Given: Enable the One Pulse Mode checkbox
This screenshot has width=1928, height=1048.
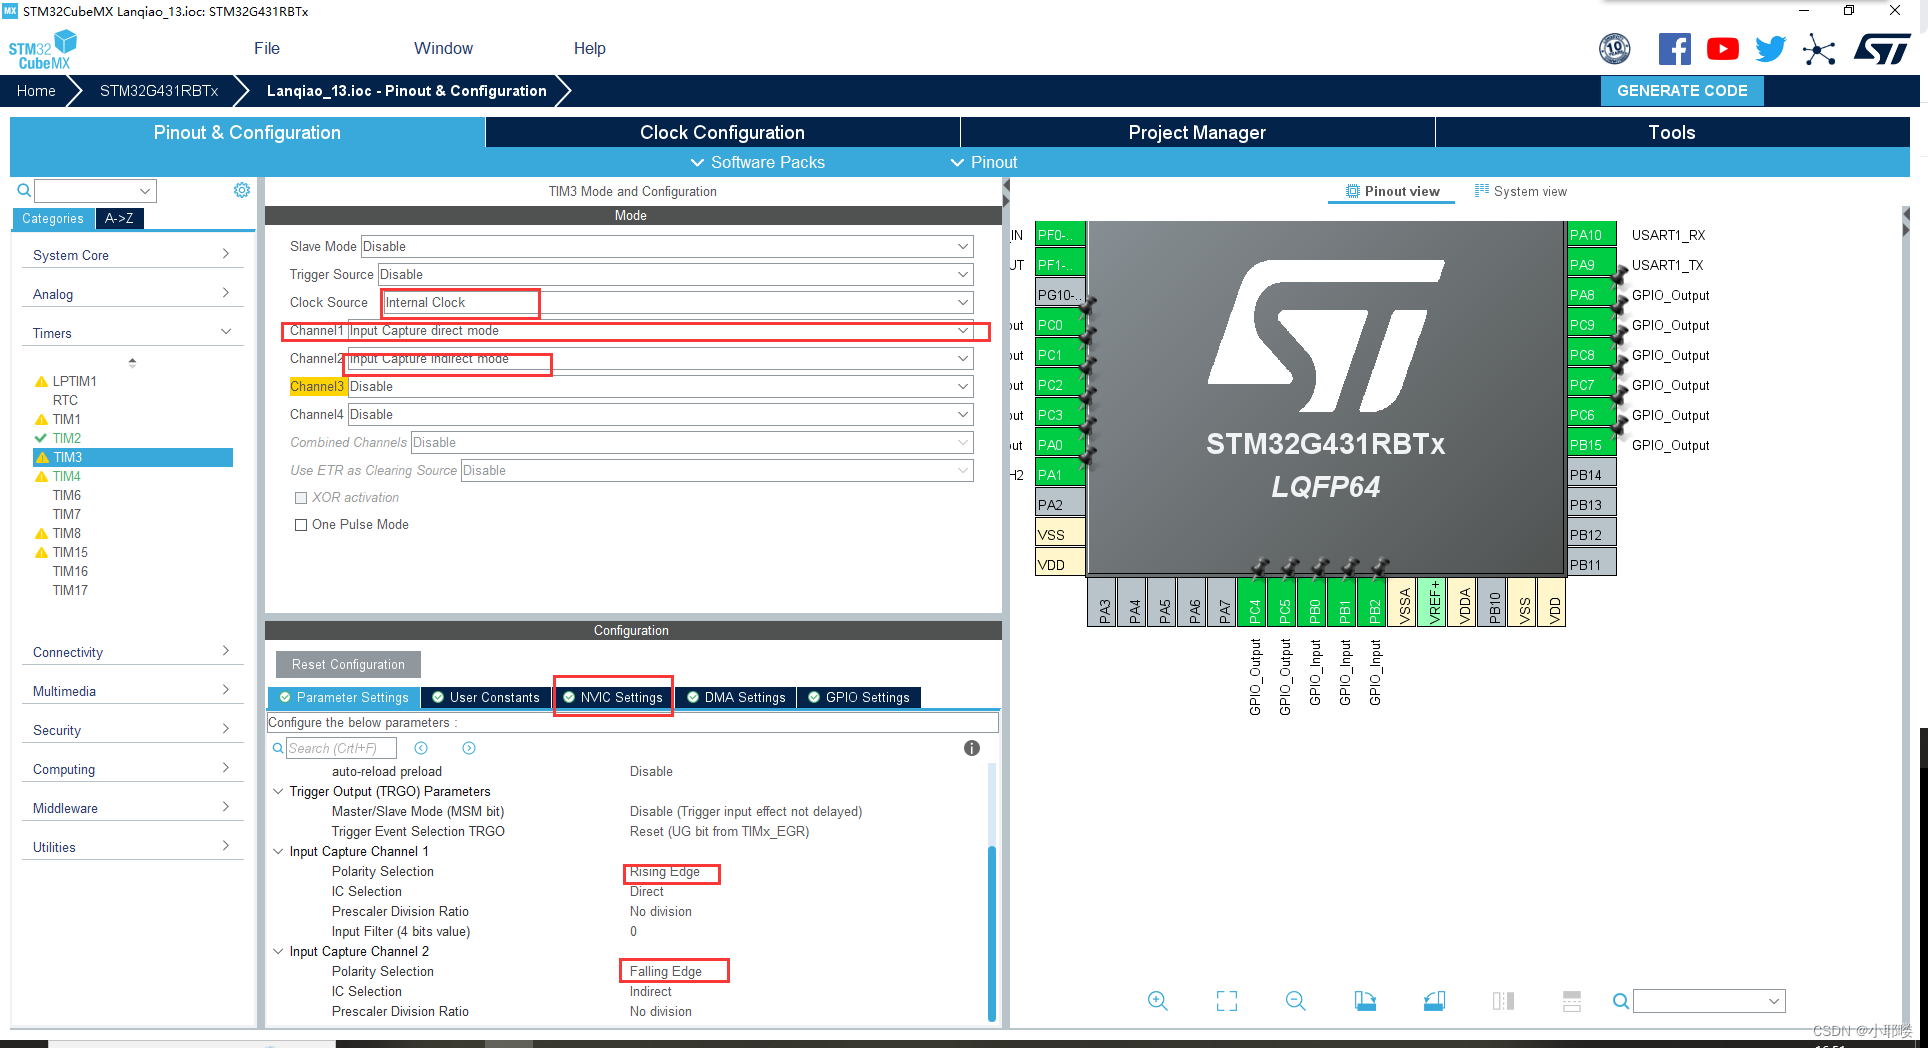Looking at the screenshot, I should click(300, 525).
